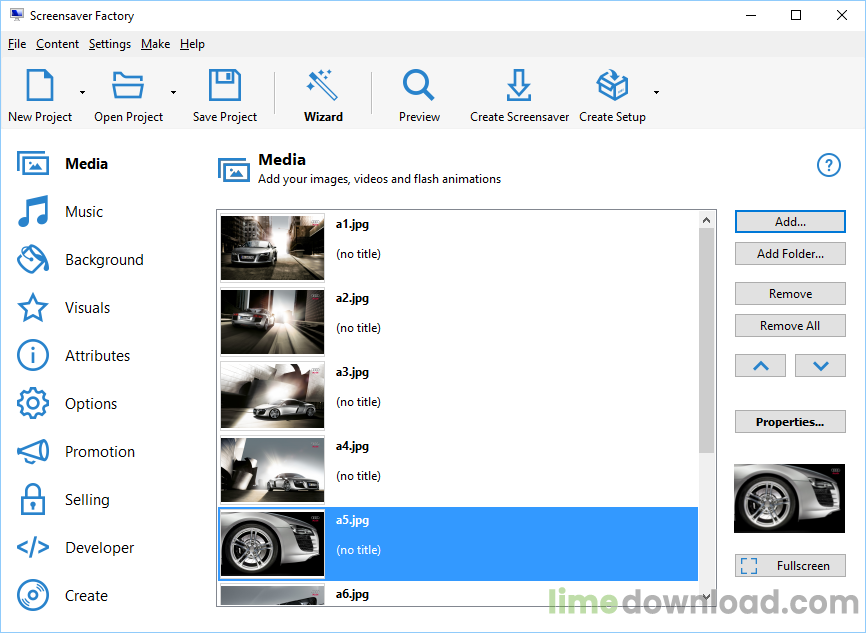Click the help question mark icon
866x633 pixels.
829,165
